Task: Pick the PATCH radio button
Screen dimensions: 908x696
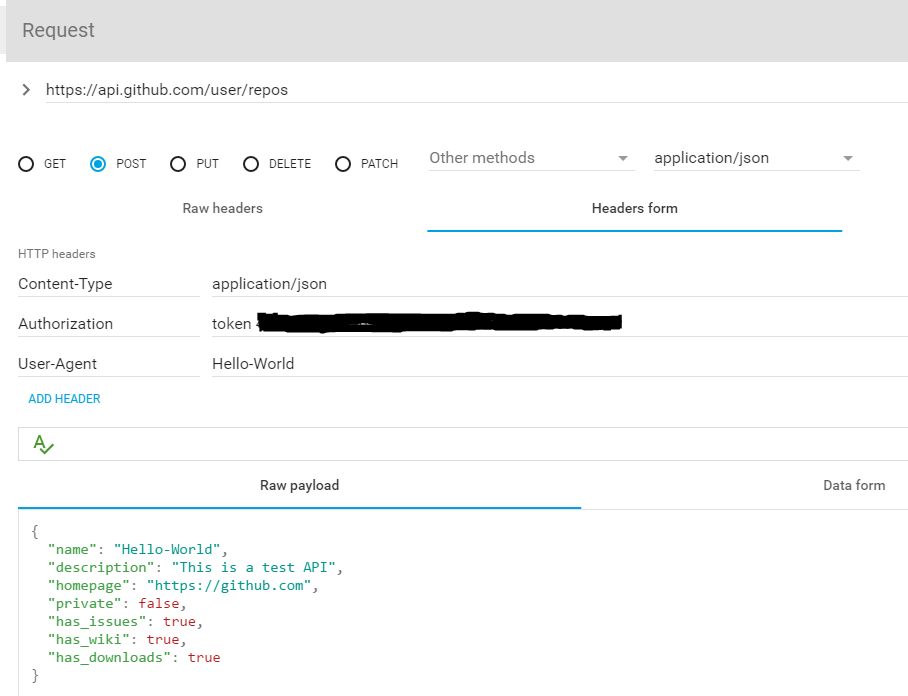Action: click(343, 164)
